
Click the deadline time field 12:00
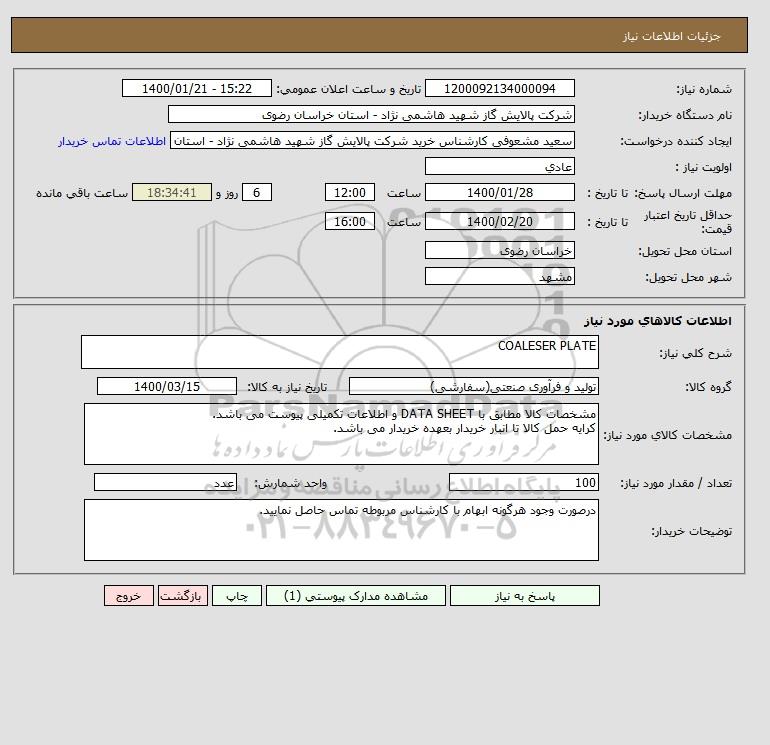coord(350,193)
